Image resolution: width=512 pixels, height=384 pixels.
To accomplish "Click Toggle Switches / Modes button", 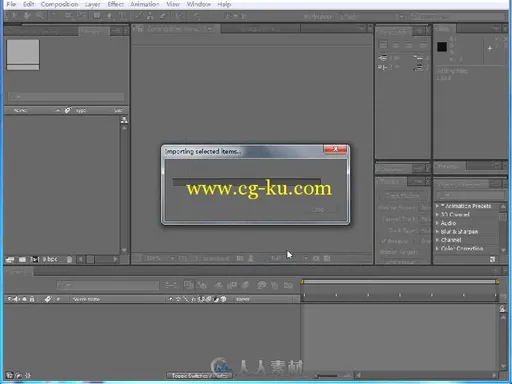I will pyautogui.click(x=199, y=376).
